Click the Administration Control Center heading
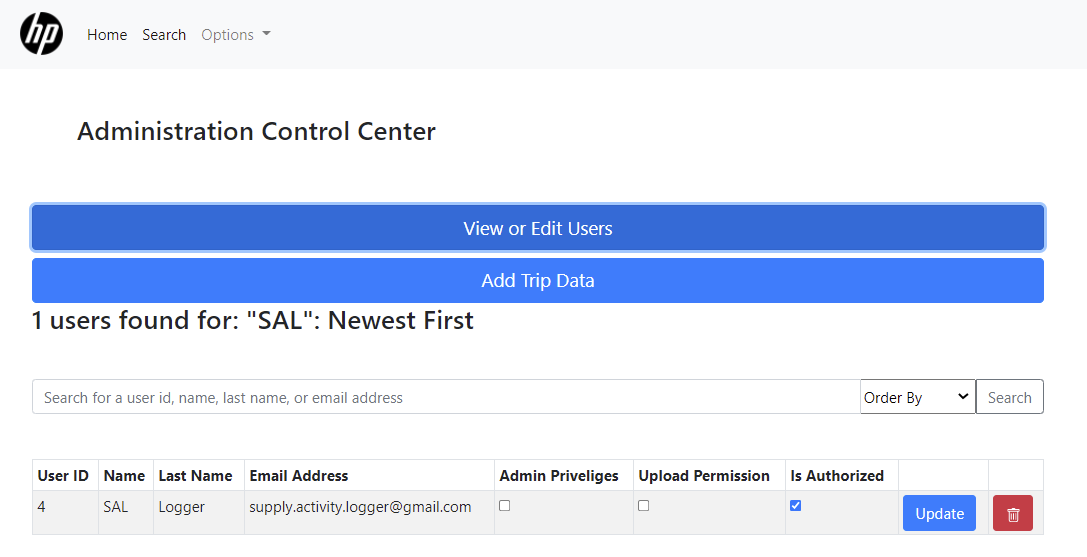The image size is (1087, 557). tap(256, 131)
